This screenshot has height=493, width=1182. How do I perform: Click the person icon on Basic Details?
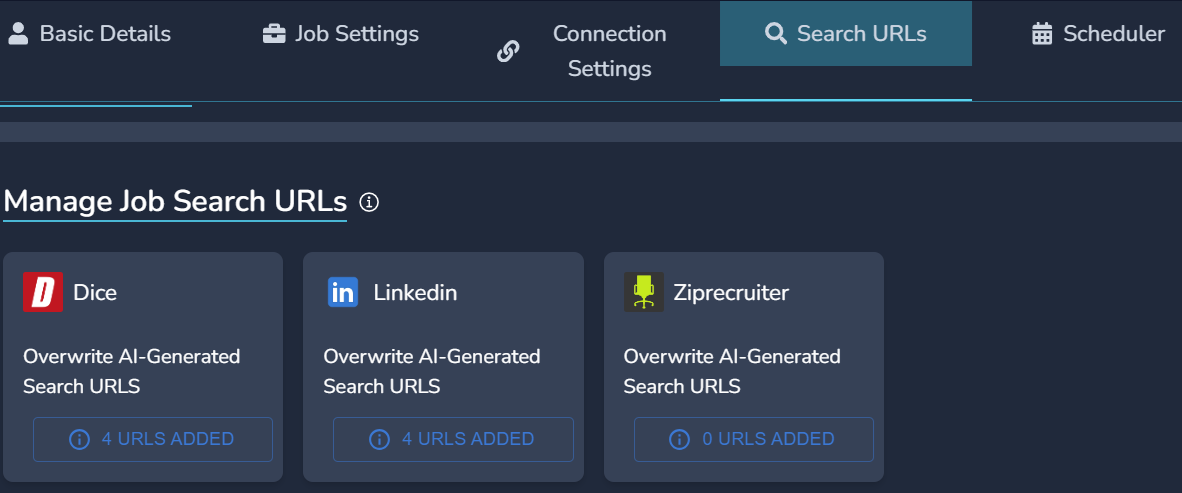click(18, 34)
